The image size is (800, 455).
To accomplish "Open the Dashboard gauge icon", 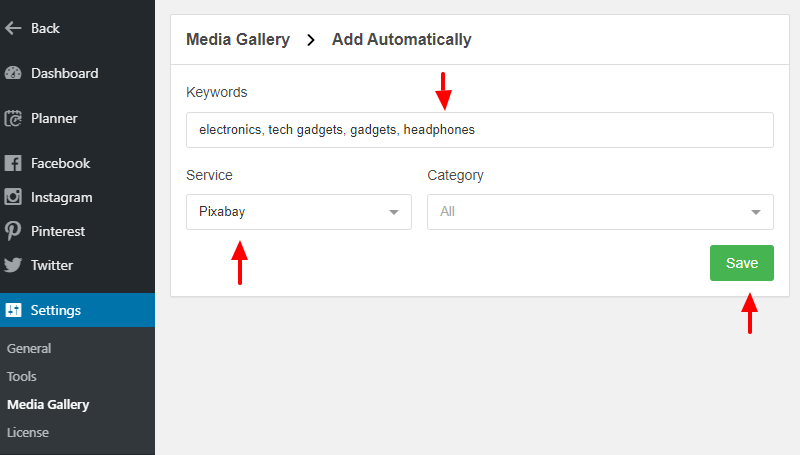I will pyautogui.click(x=13, y=73).
